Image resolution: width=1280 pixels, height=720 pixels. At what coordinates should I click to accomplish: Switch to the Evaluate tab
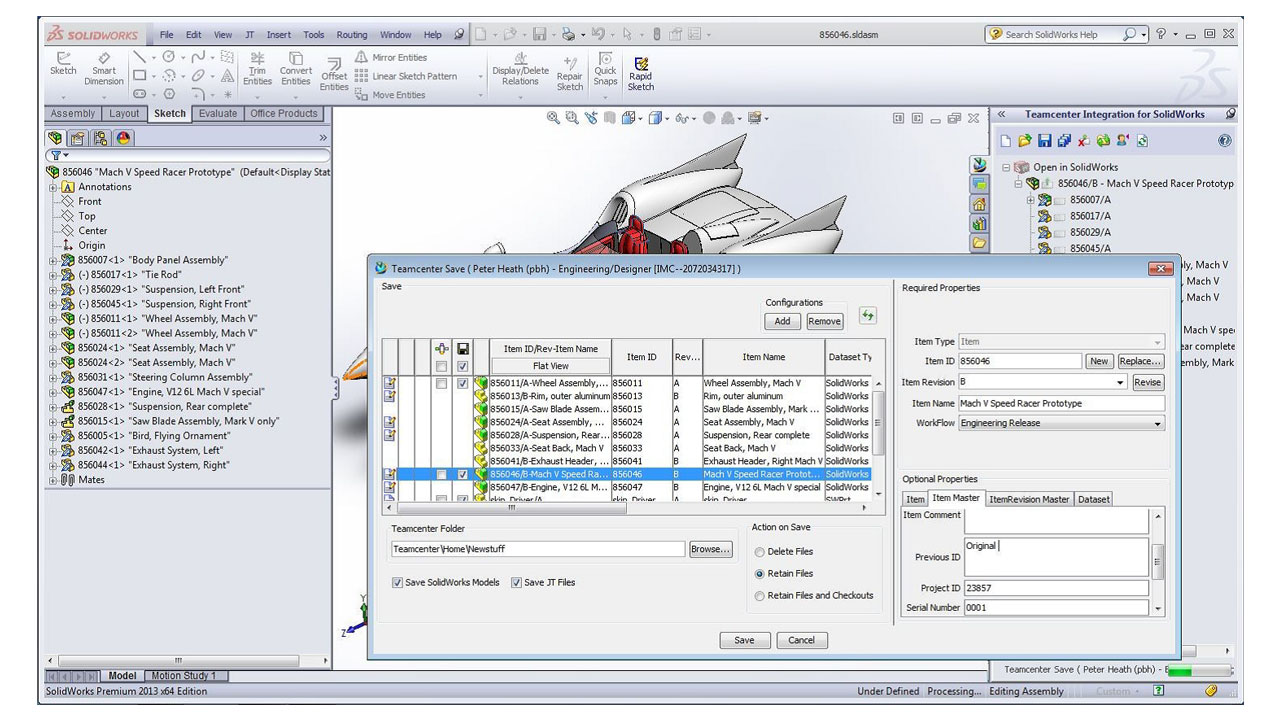tap(217, 113)
